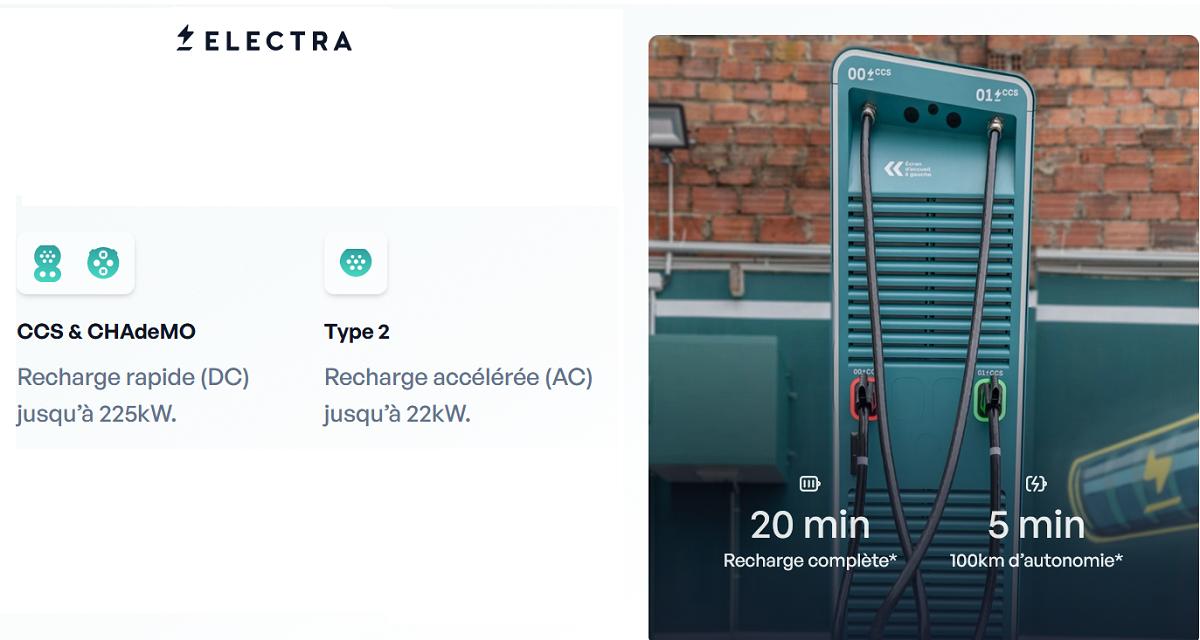This screenshot has width=1200, height=640.
Task: Select the CHAdeMO connector icon
Action: tap(103, 263)
